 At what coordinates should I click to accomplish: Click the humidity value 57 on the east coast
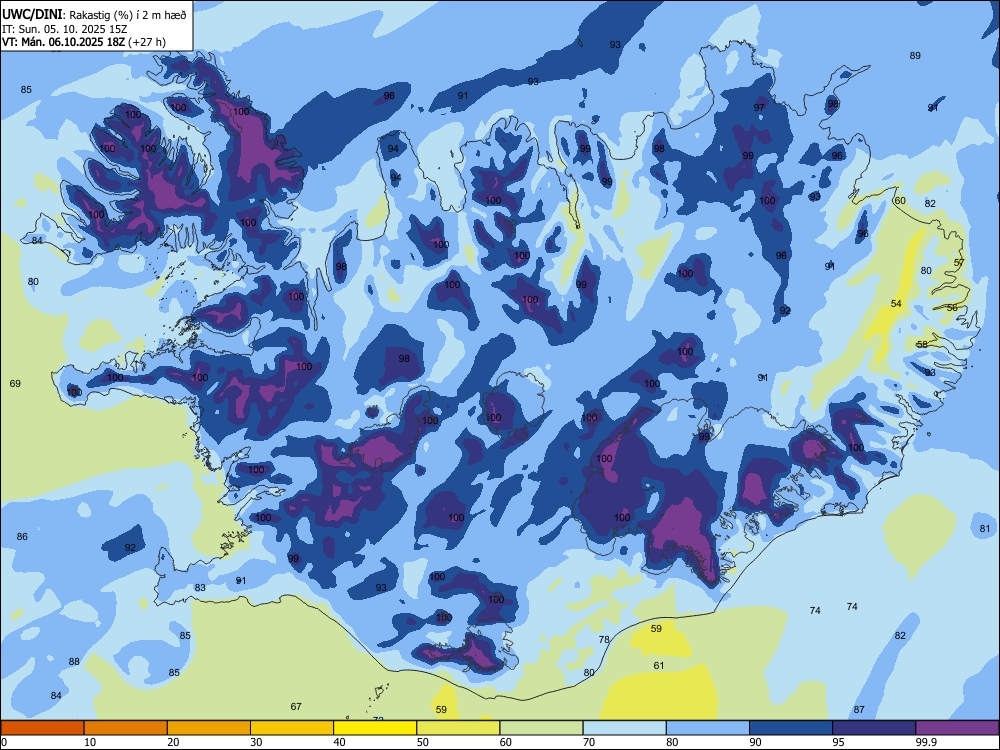pos(959,263)
